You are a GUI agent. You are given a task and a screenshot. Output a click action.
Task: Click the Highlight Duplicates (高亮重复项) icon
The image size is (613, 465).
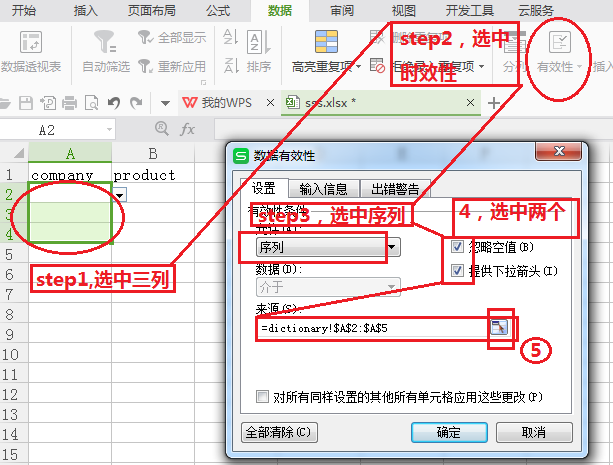tap(326, 42)
